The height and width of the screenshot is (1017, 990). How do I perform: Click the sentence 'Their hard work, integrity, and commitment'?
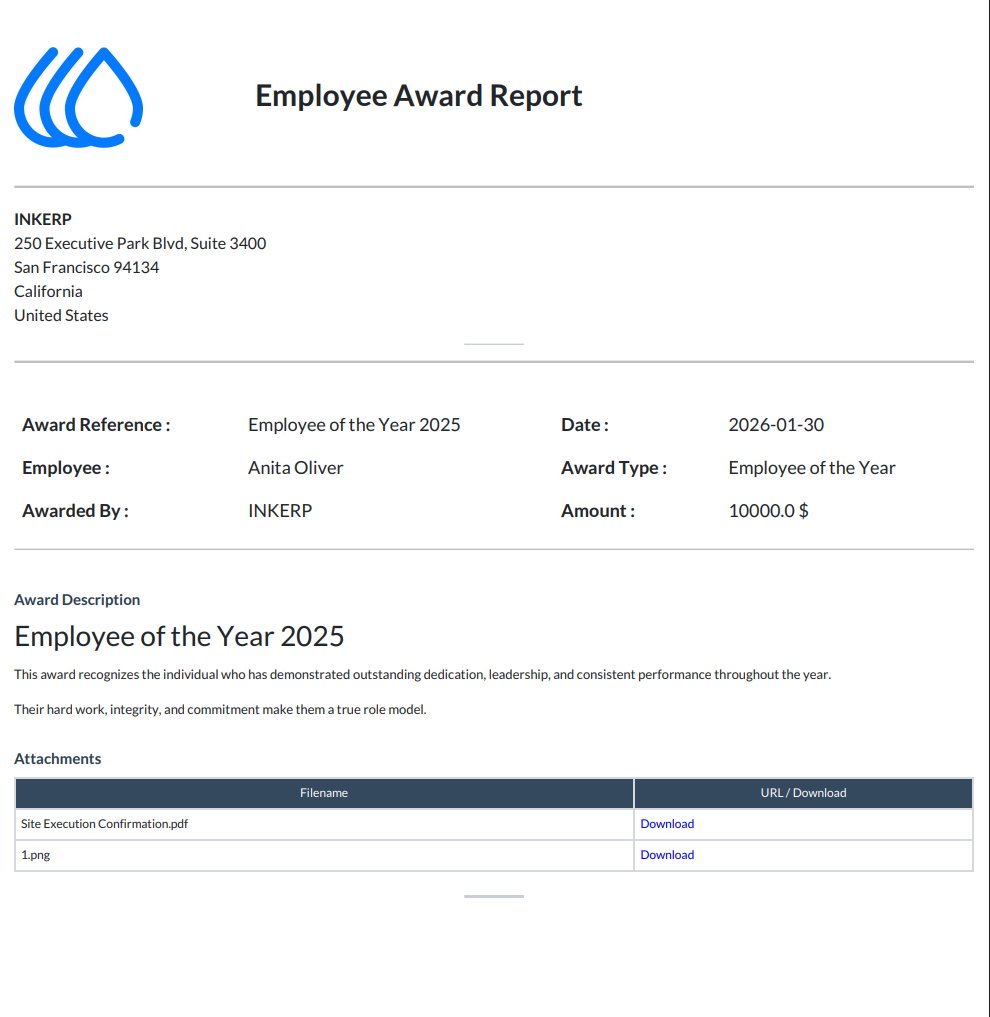pos(220,710)
